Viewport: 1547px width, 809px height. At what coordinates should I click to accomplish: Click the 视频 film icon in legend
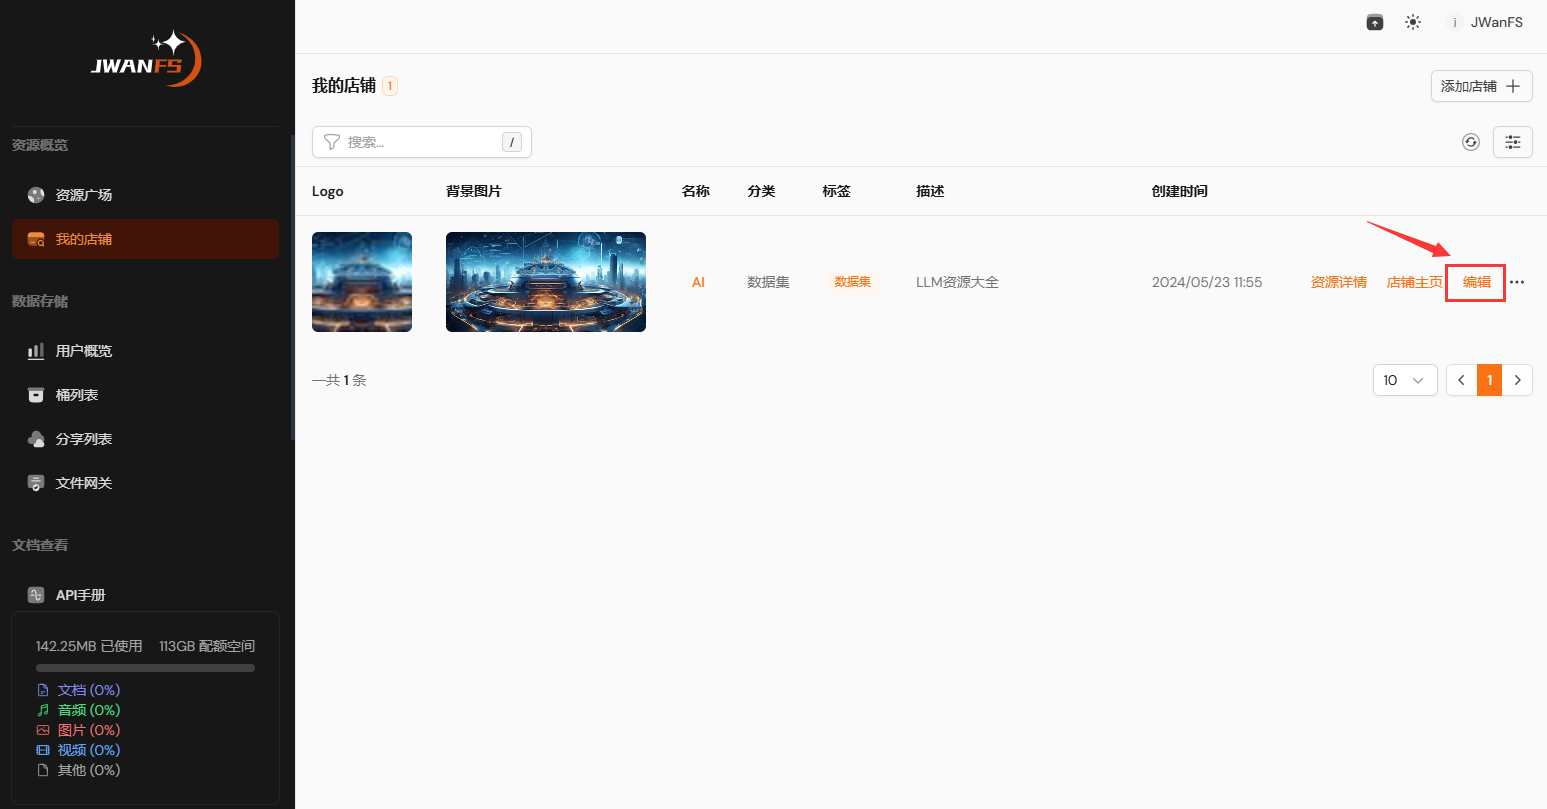[x=43, y=750]
